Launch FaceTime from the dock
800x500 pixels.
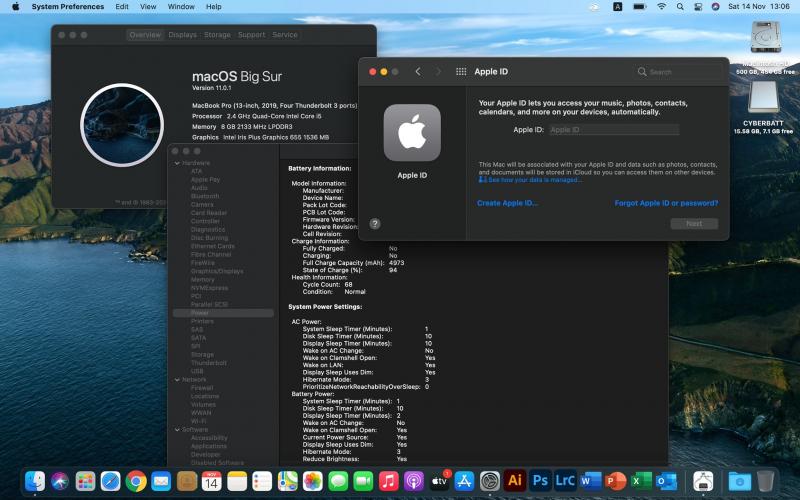(363, 481)
